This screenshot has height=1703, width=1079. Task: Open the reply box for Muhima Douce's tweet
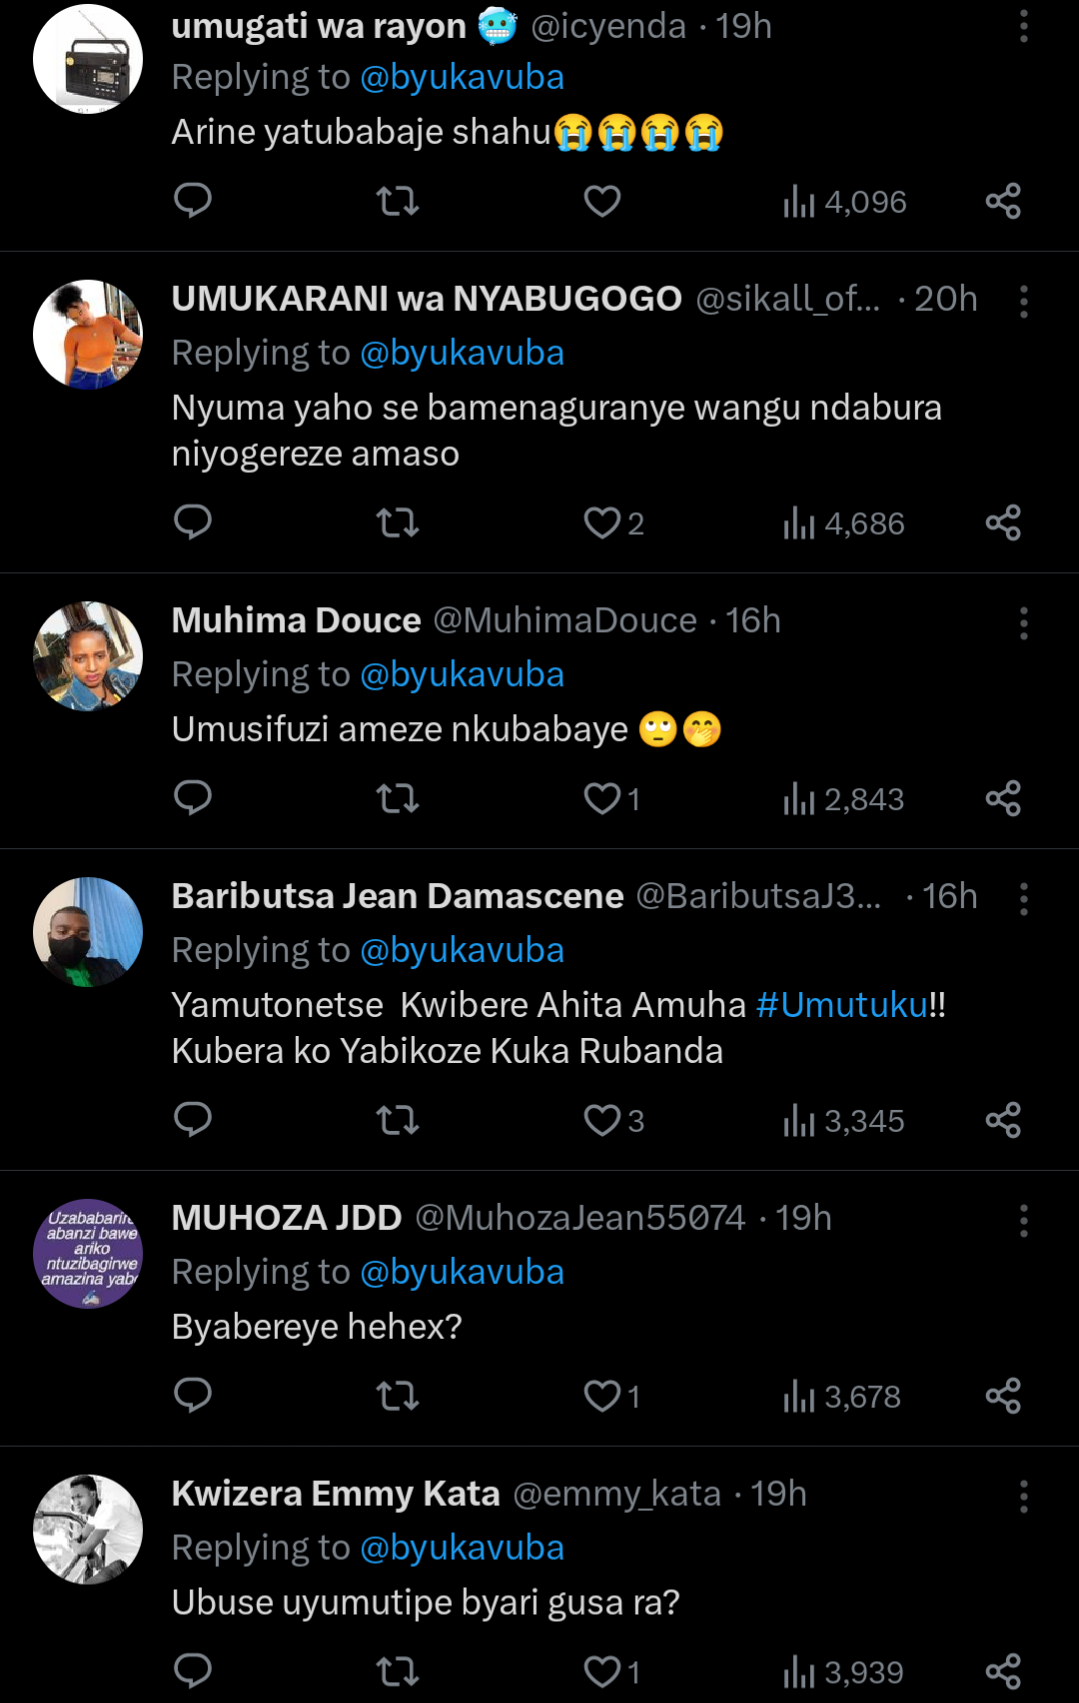(x=193, y=799)
